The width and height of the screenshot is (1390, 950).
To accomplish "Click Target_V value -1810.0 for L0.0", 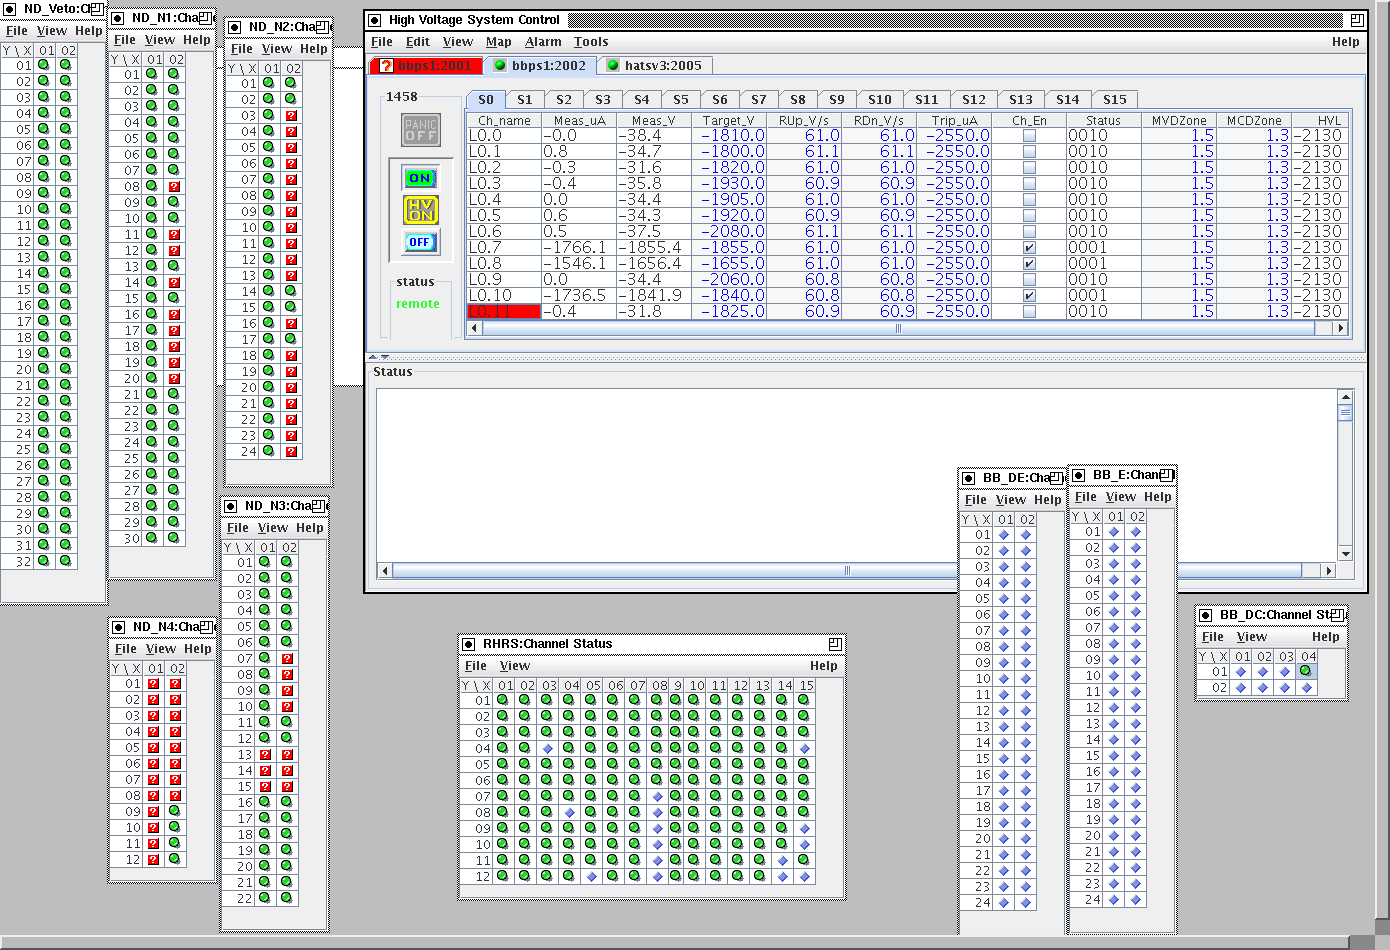I will pos(729,136).
